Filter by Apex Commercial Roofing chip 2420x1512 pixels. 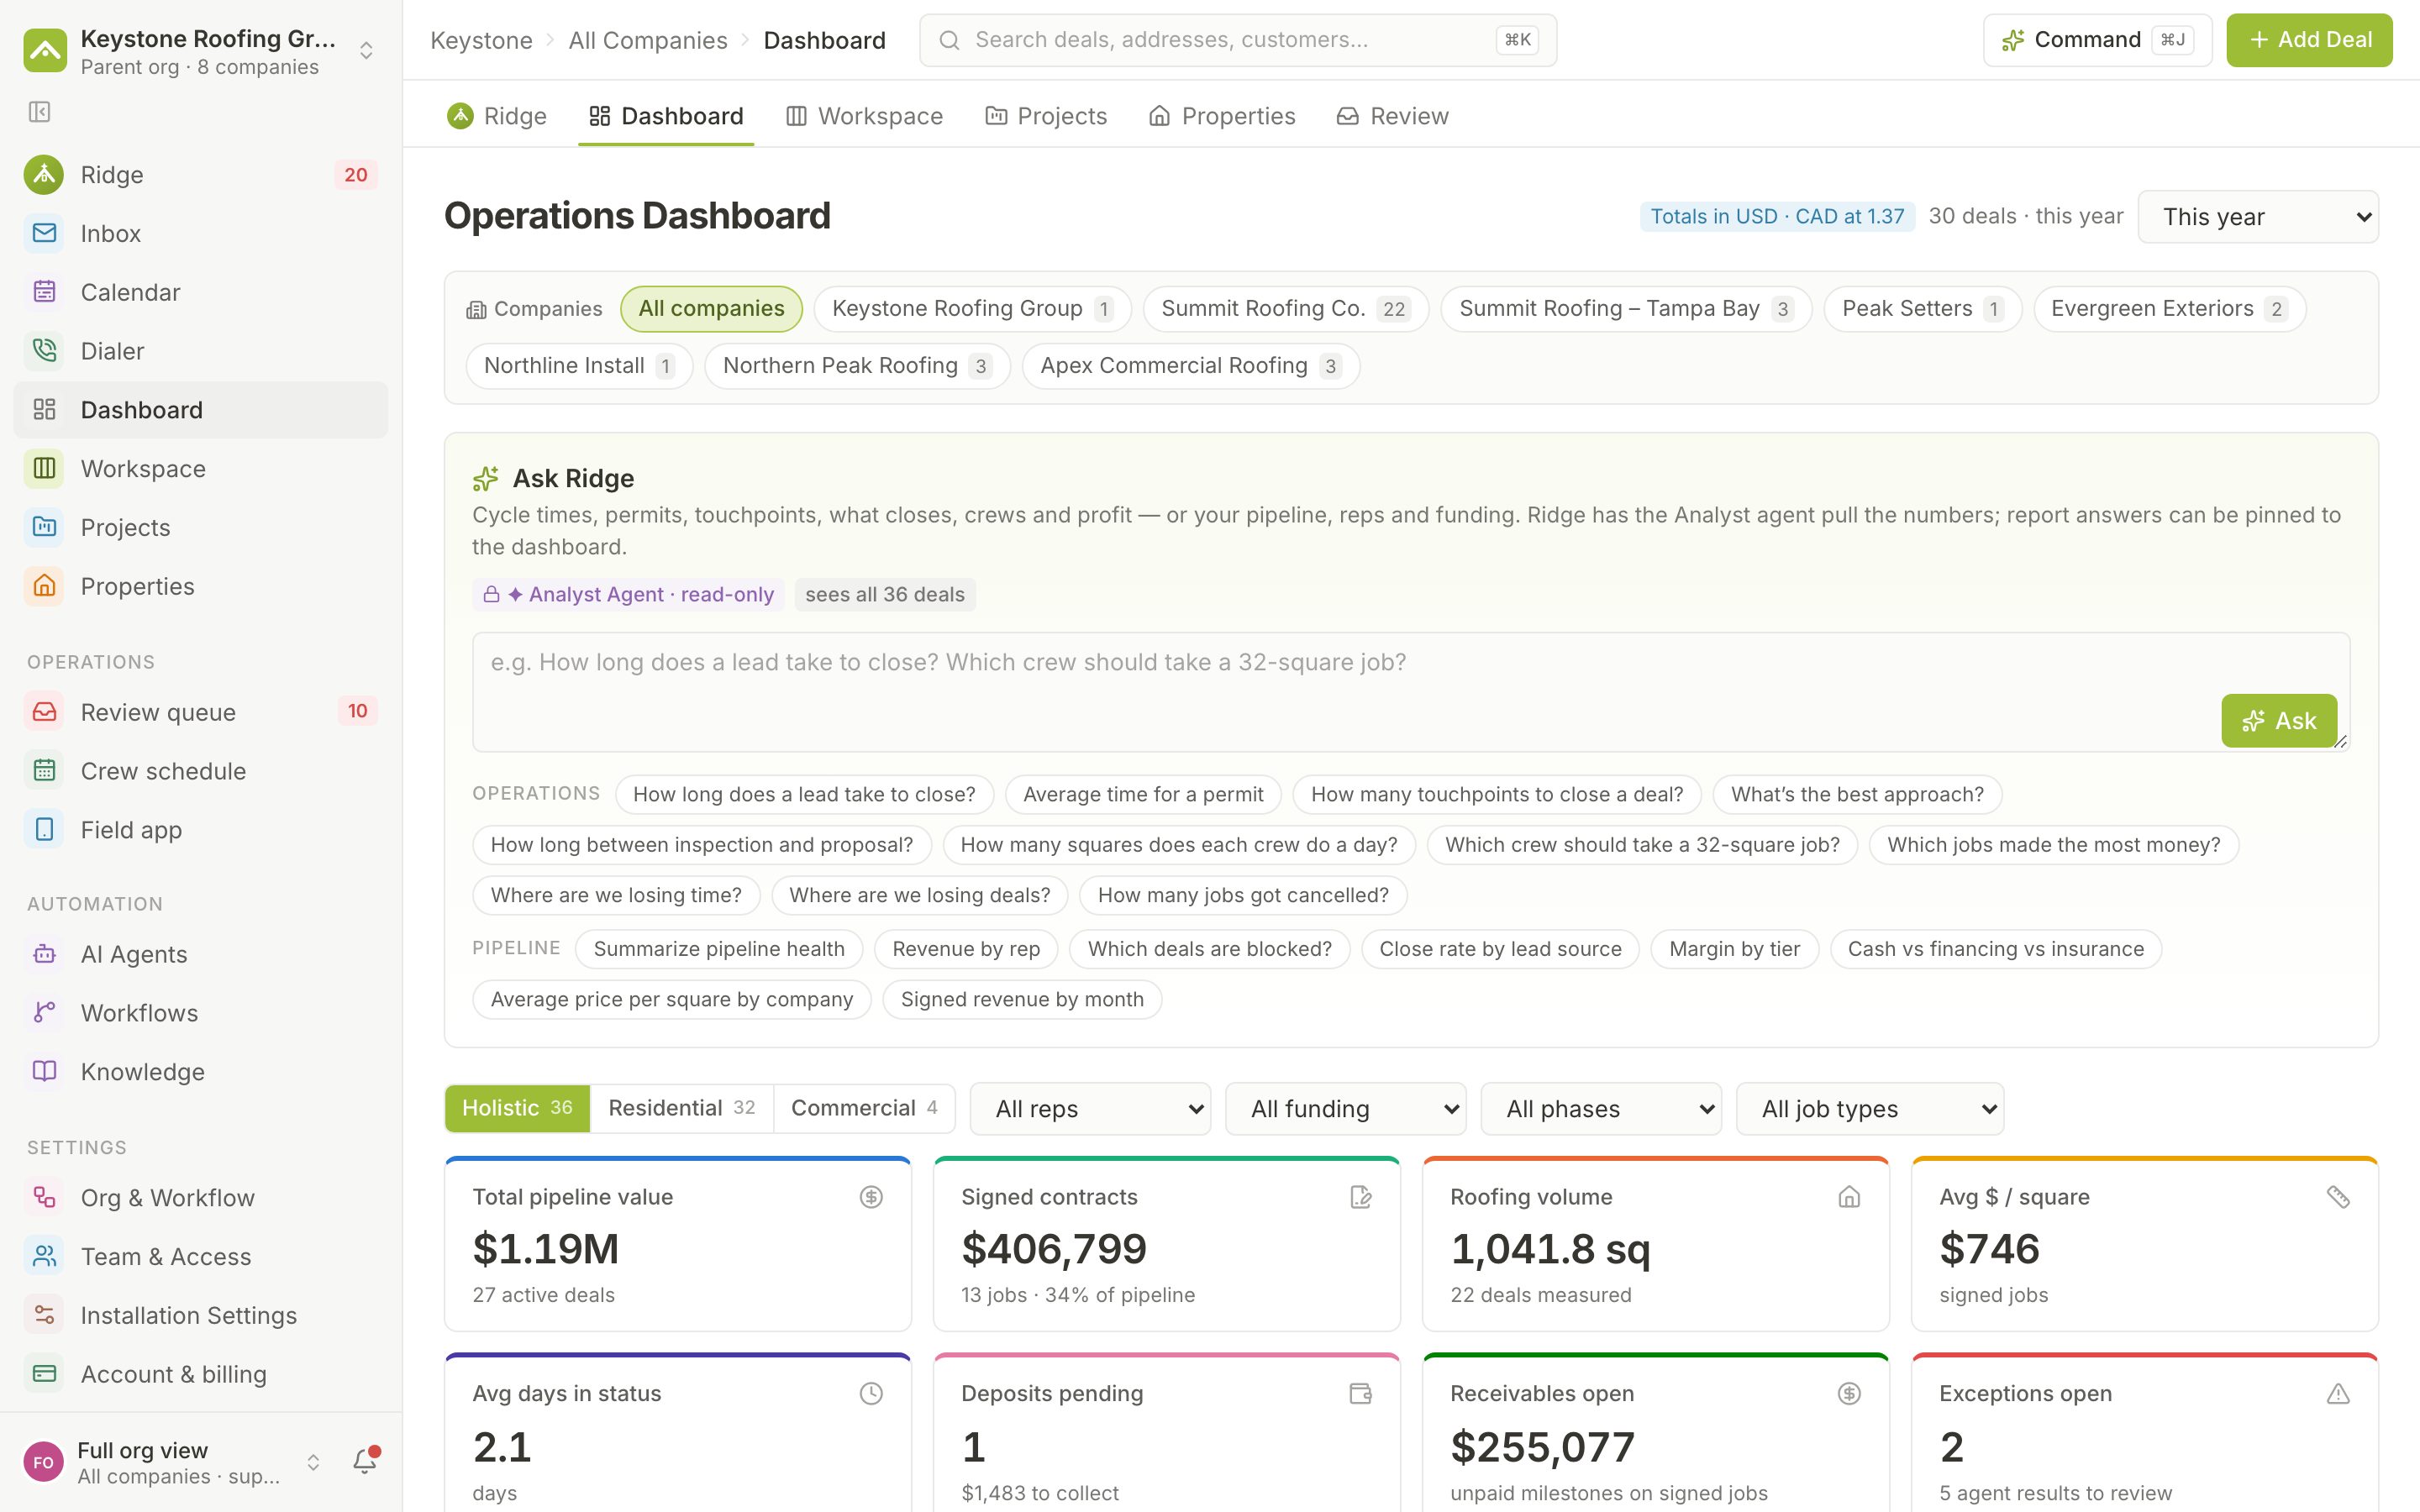pos(1190,366)
